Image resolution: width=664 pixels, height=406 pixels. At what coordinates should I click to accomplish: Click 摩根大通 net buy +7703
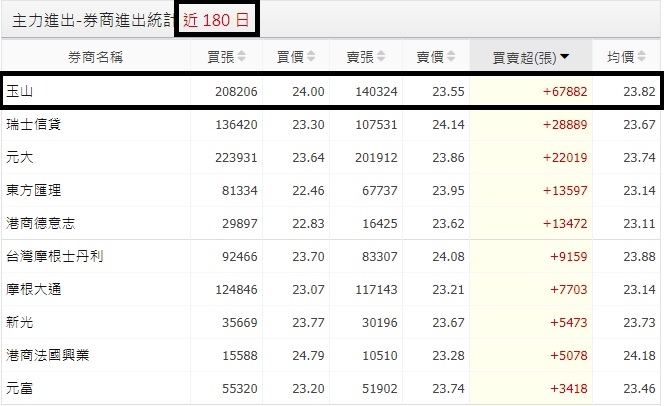pos(569,290)
